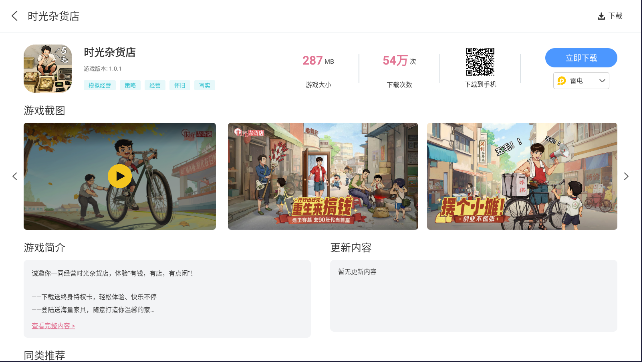
Task: Click the 下载到手机 label under QR code
Action: [x=480, y=84]
